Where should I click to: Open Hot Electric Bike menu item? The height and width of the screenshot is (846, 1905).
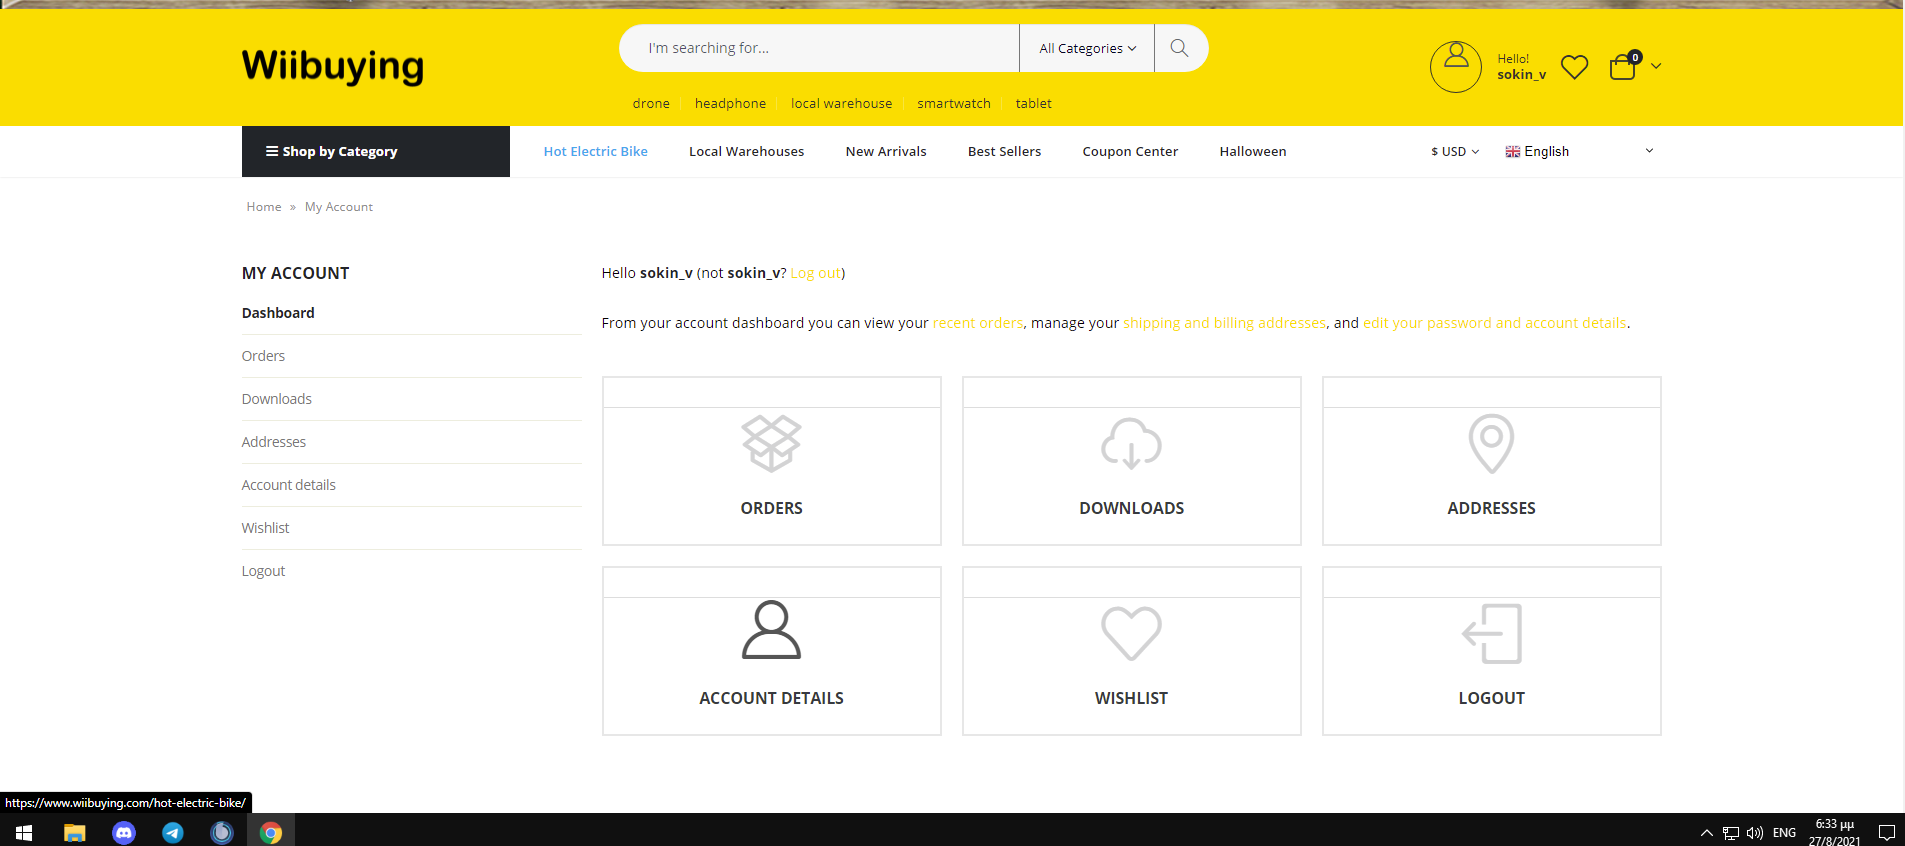pos(595,151)
